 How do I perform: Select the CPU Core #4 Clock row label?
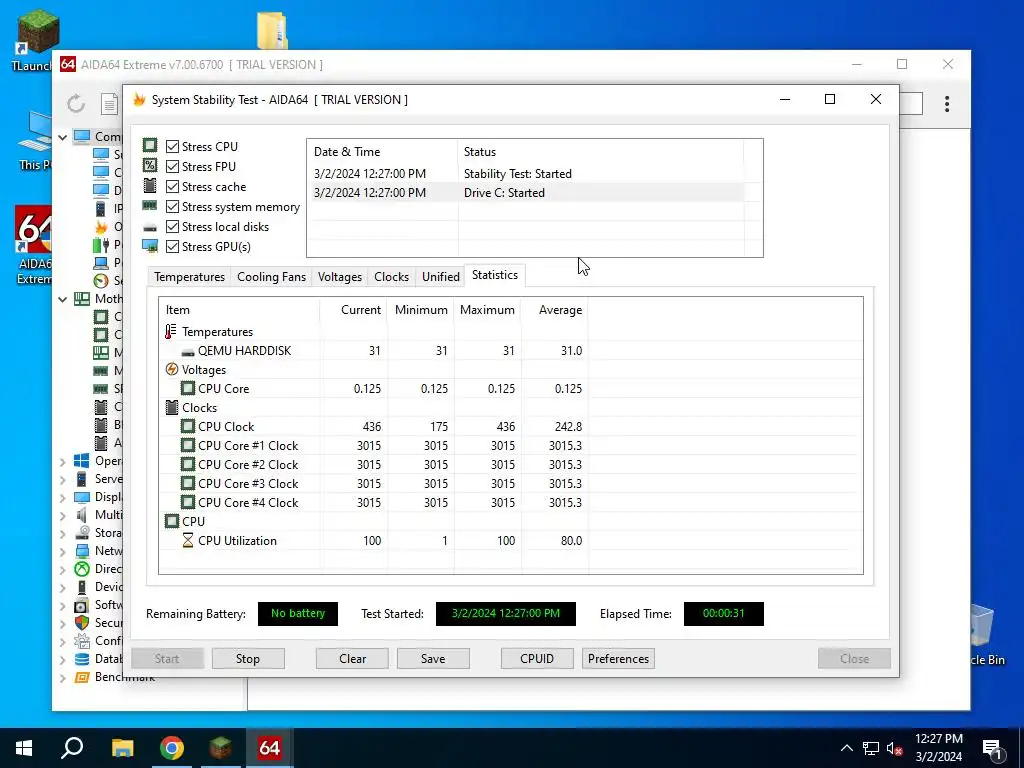tap(248, 502)
